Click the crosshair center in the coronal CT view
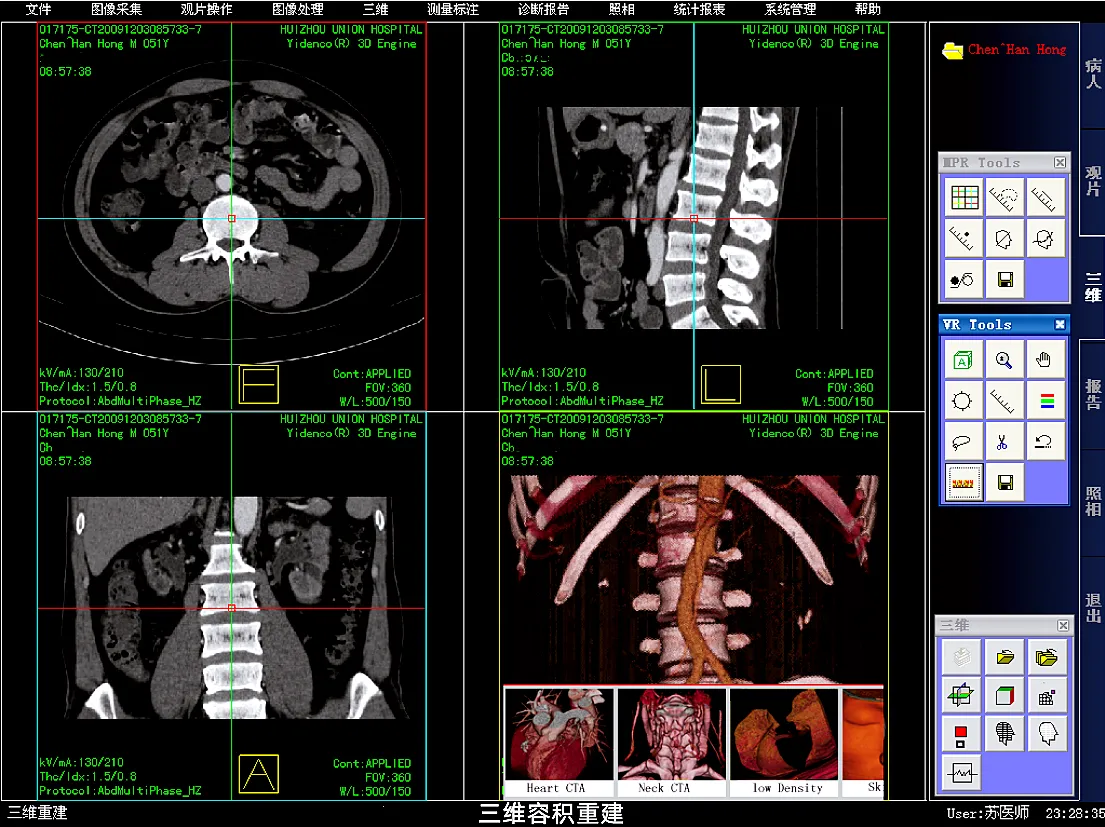 tap(232, 608)
